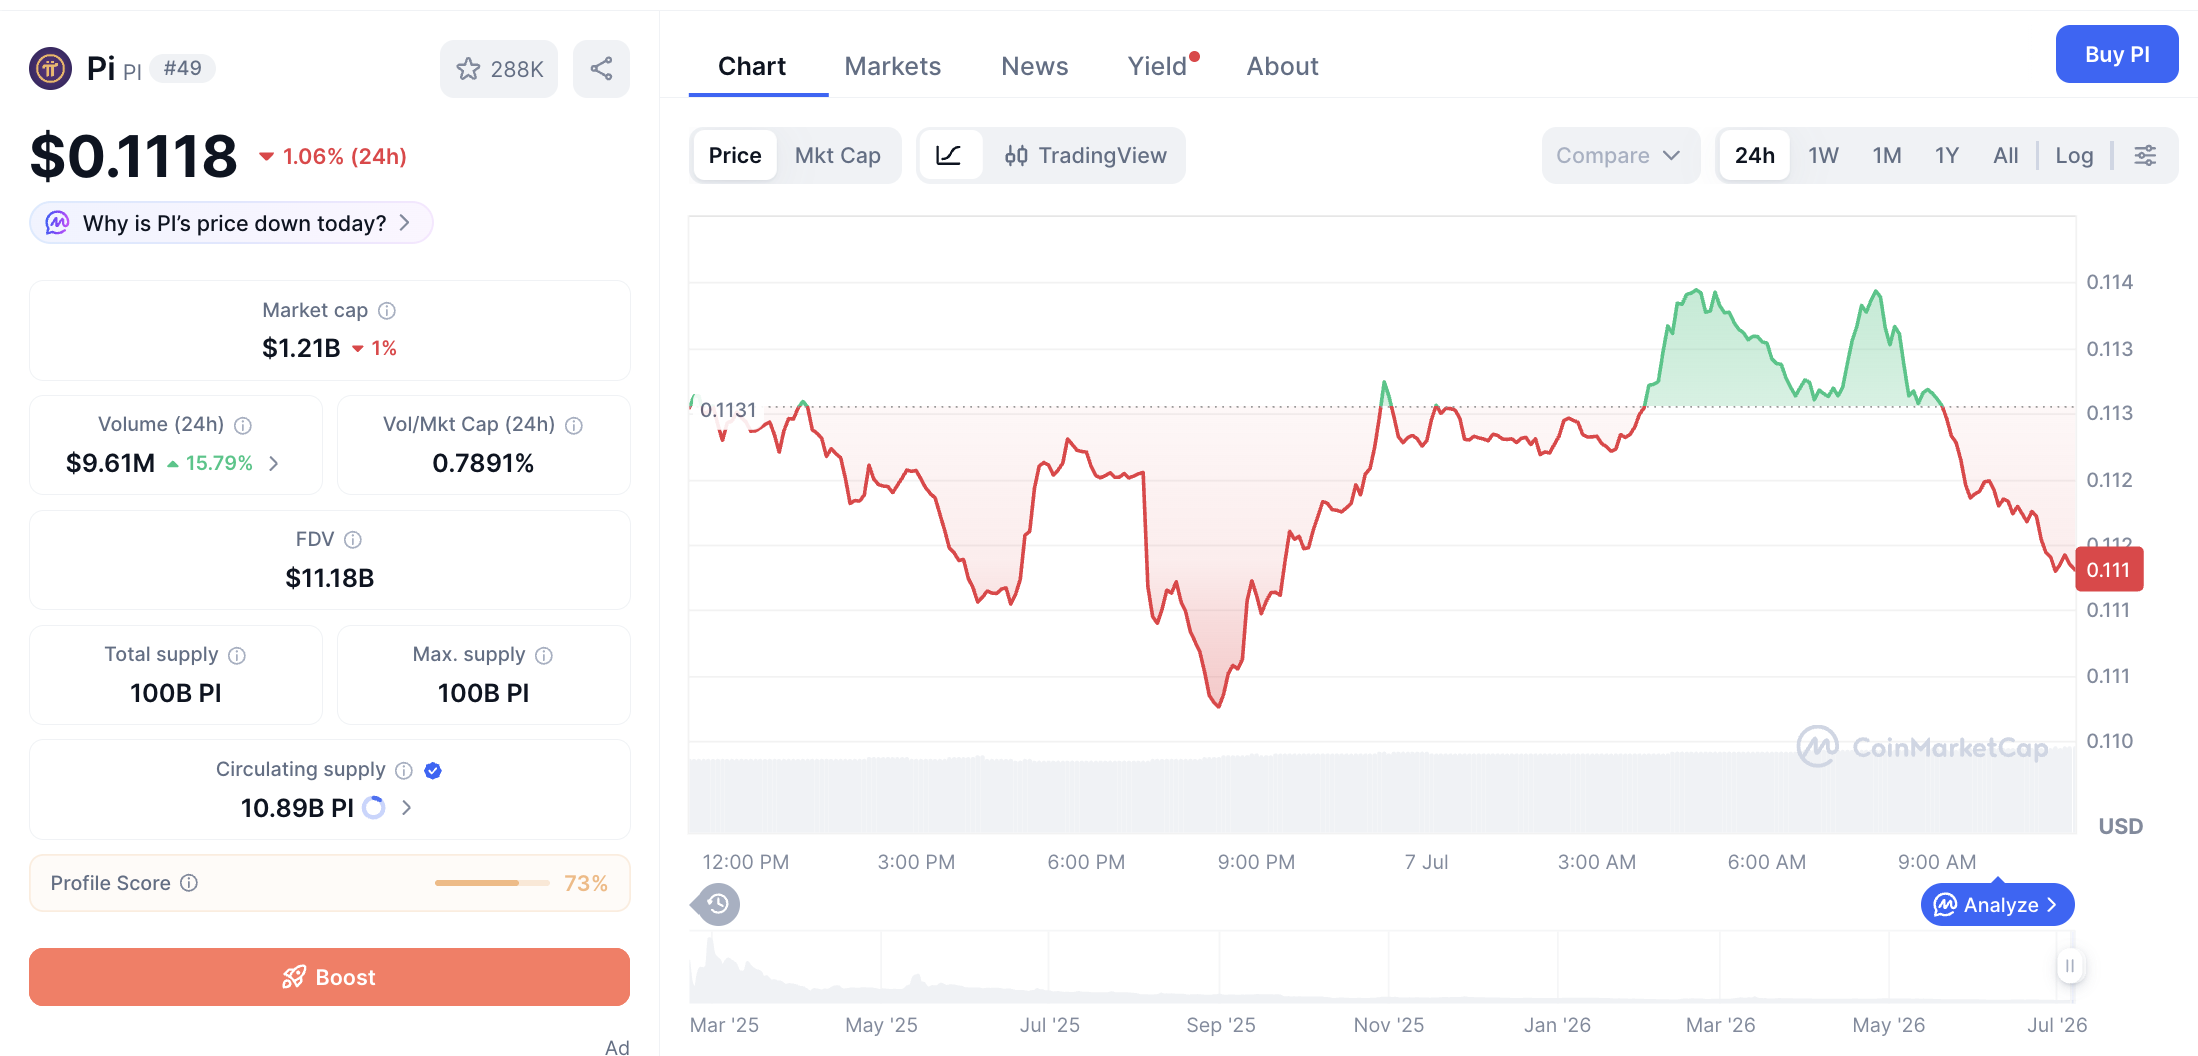Screen dimensions: 2198x1056
Task: Click the timeline range slider handle
Action: pyautogui.click(x=2070, y=966)
